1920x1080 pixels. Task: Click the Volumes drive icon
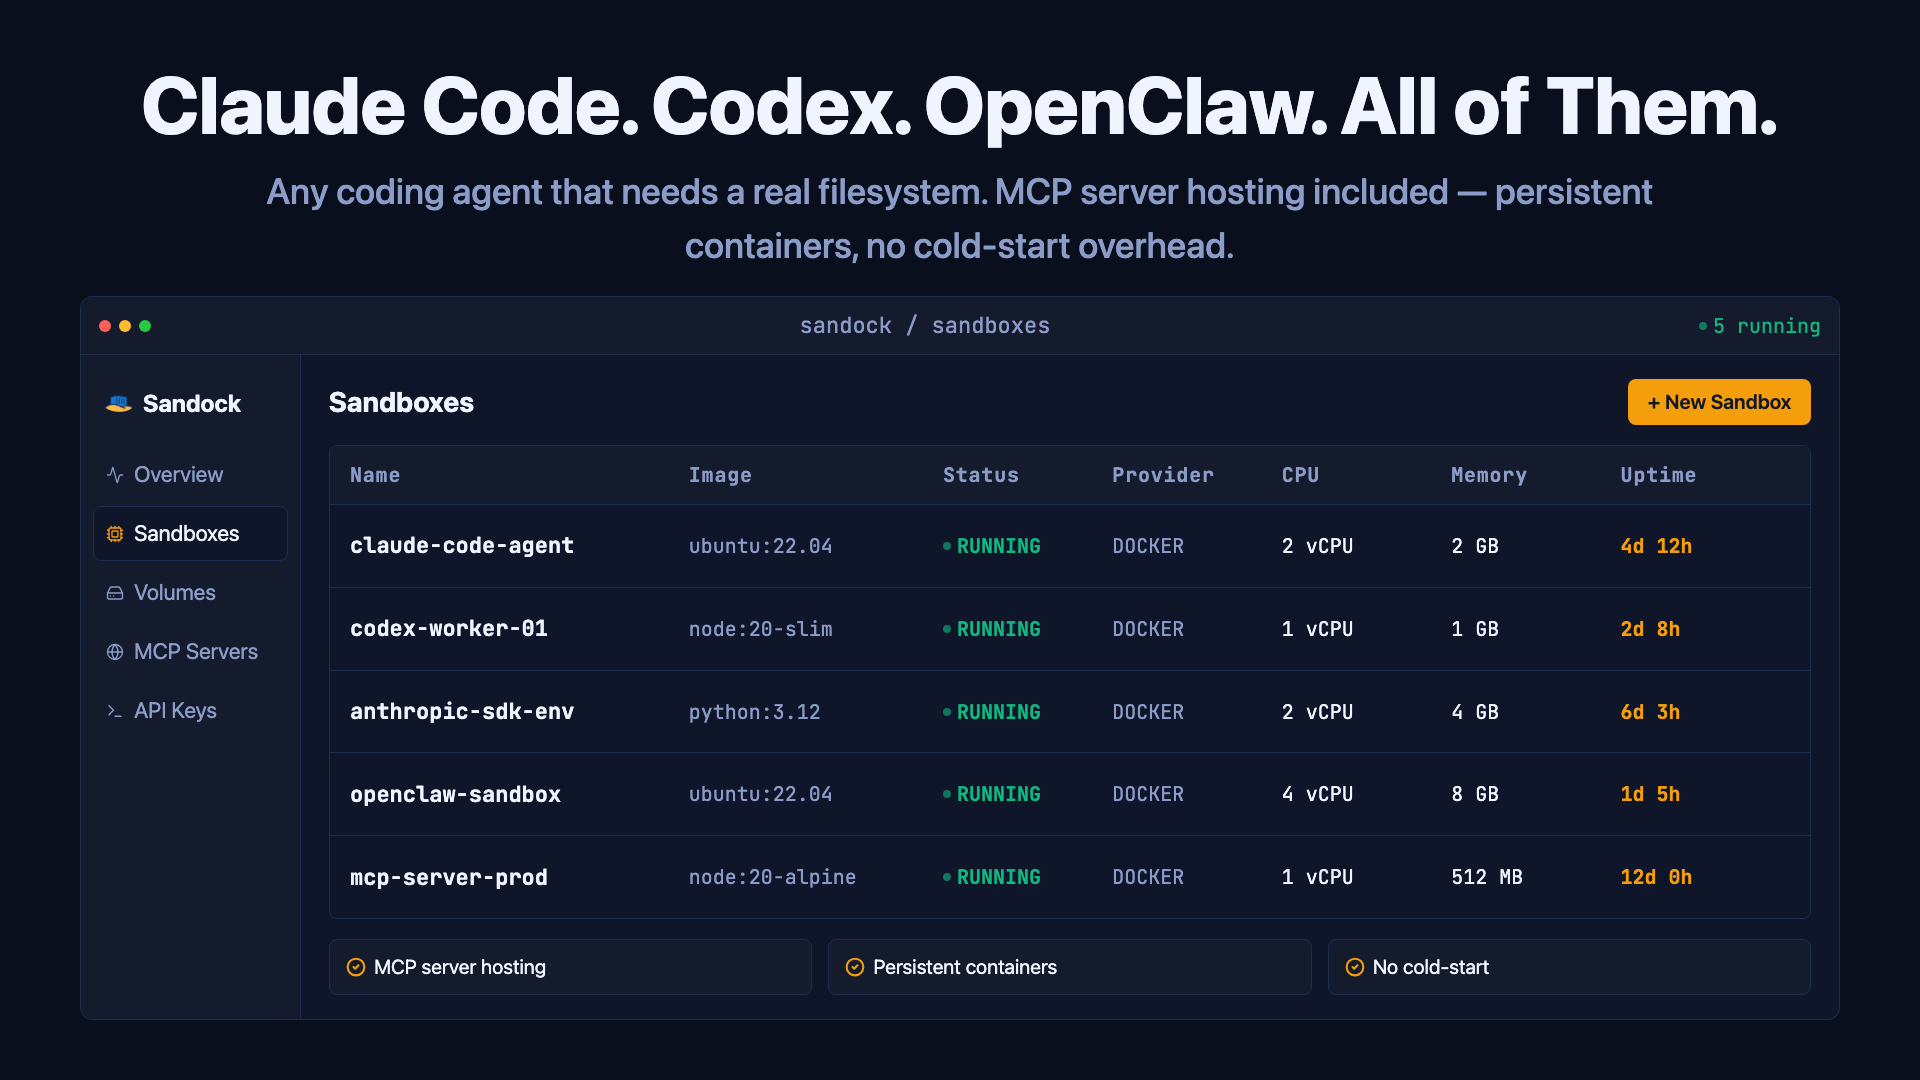(x=115, y=593)
